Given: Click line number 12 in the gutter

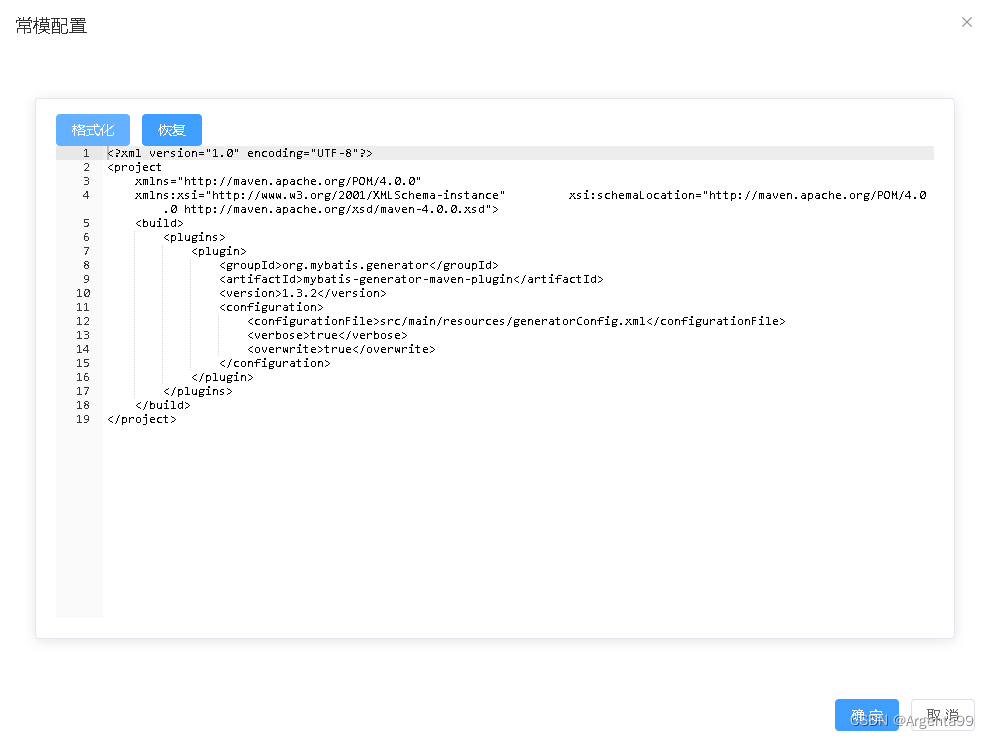Looking at the screenshot, I should coord(83,321).
